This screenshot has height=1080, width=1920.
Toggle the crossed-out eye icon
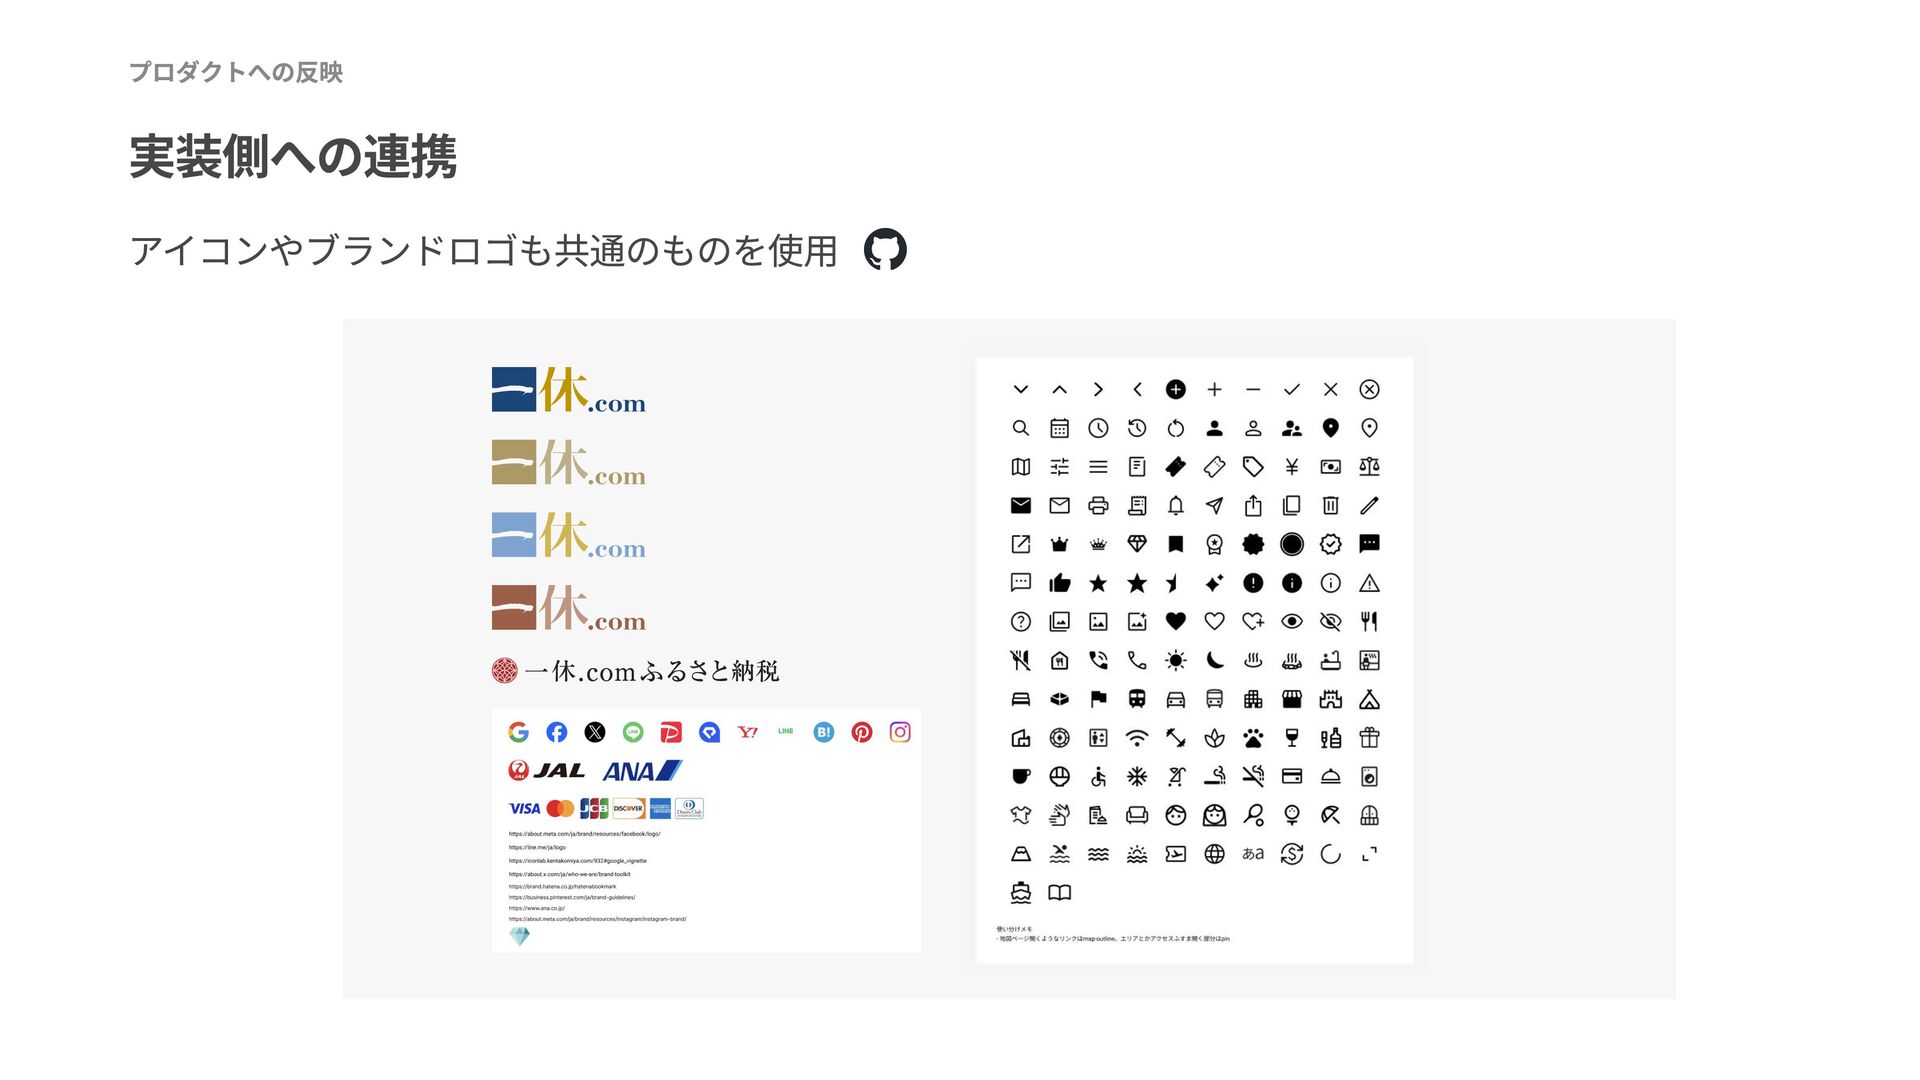(1331, 622)
